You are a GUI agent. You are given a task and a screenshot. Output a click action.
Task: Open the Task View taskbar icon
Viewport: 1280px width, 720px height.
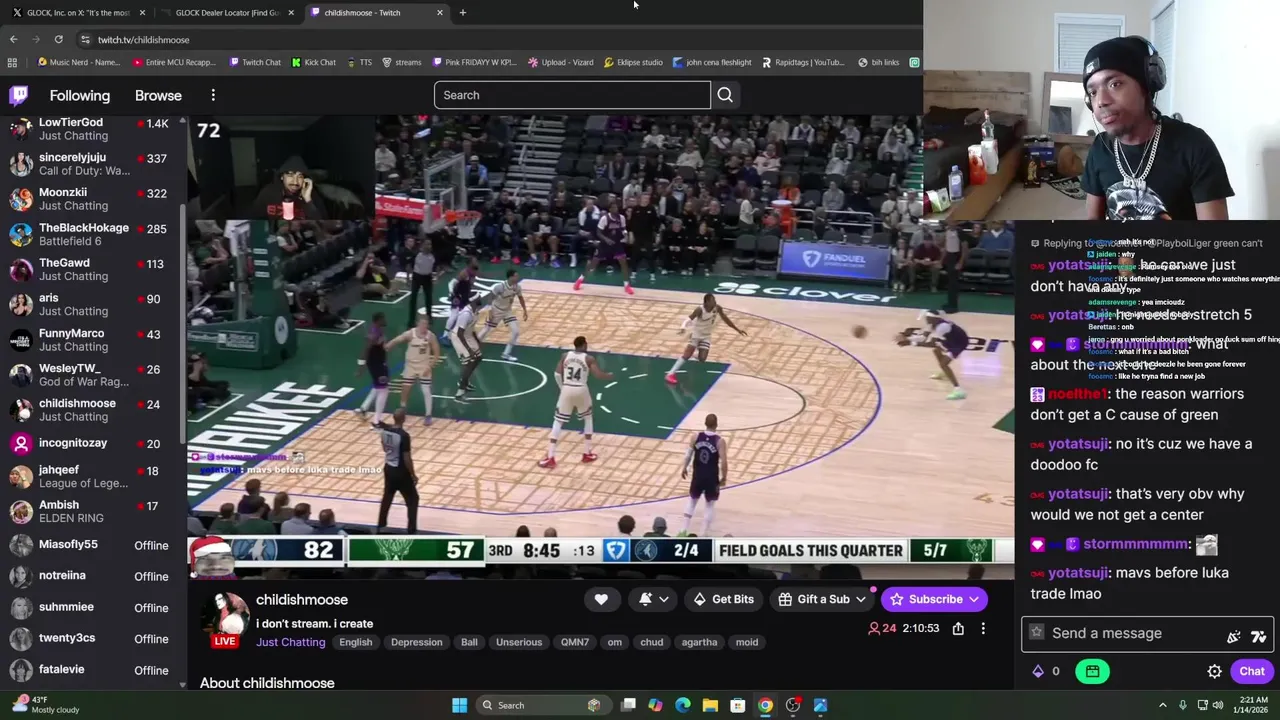coord(628,705)
